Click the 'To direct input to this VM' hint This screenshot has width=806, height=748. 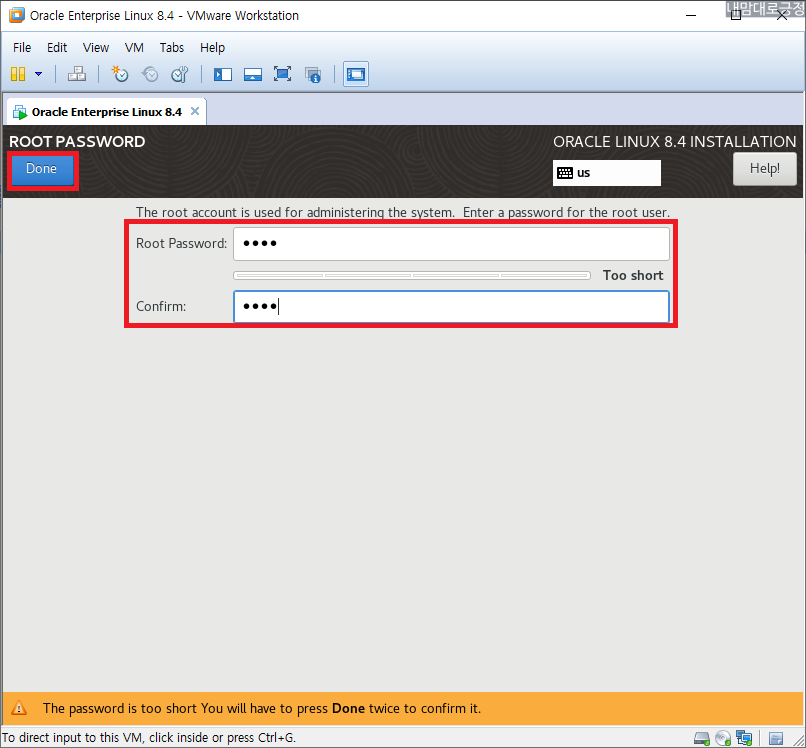point(149,738)
